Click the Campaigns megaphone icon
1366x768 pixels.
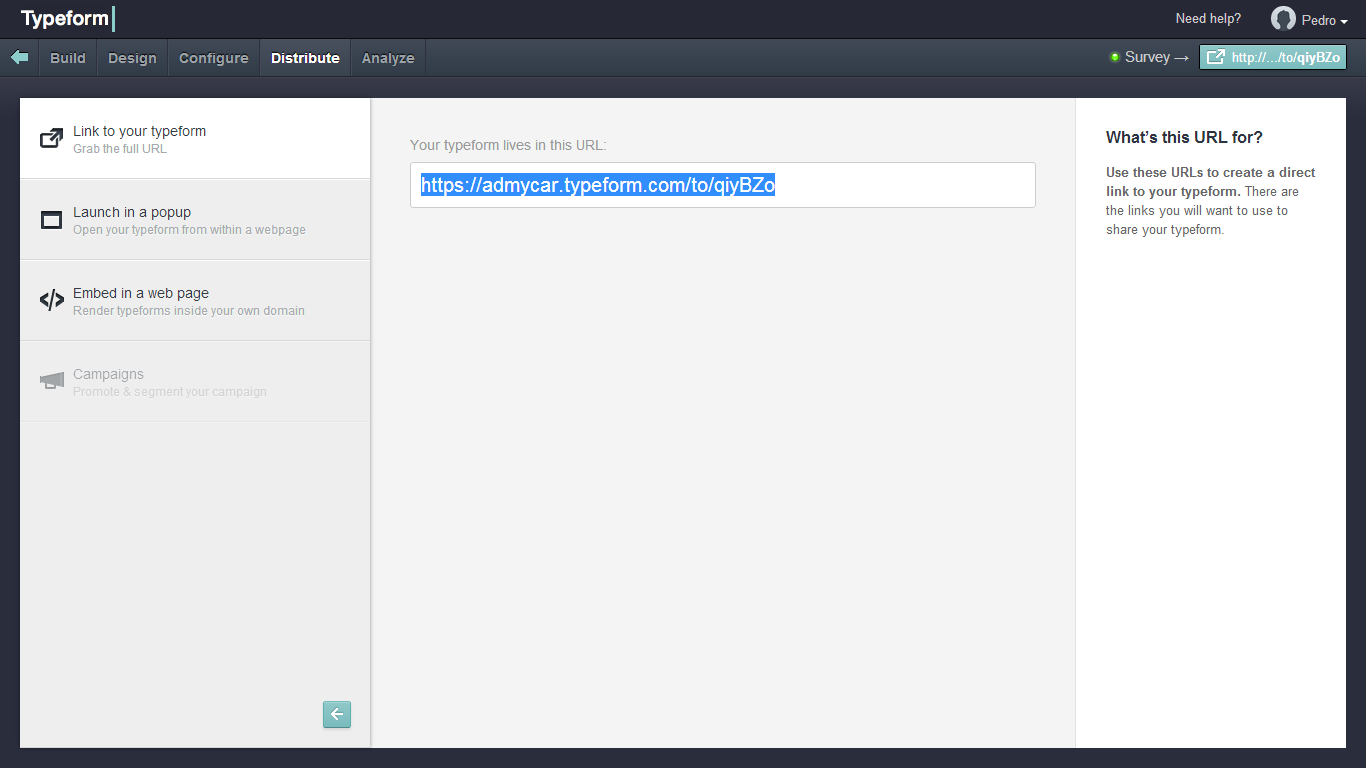51,381
